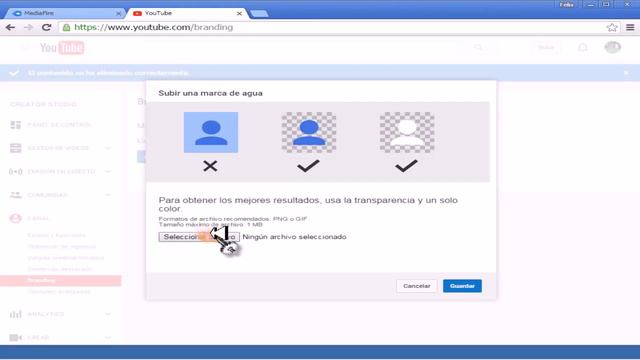
Task: Click the solid blue background example thumbnail
Action: [211, 132]
